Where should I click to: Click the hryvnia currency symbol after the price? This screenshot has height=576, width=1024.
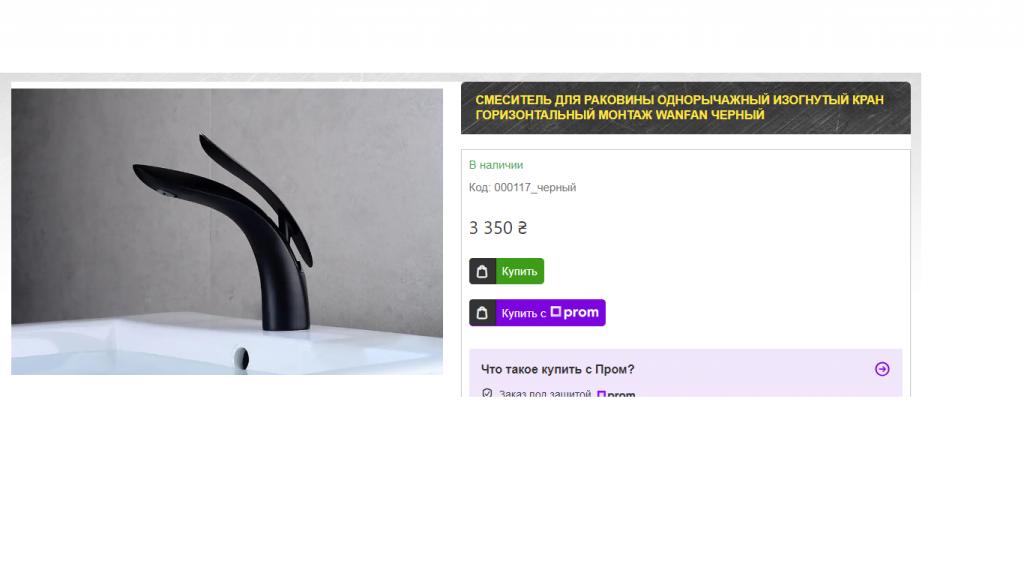[x=522, y=228]
